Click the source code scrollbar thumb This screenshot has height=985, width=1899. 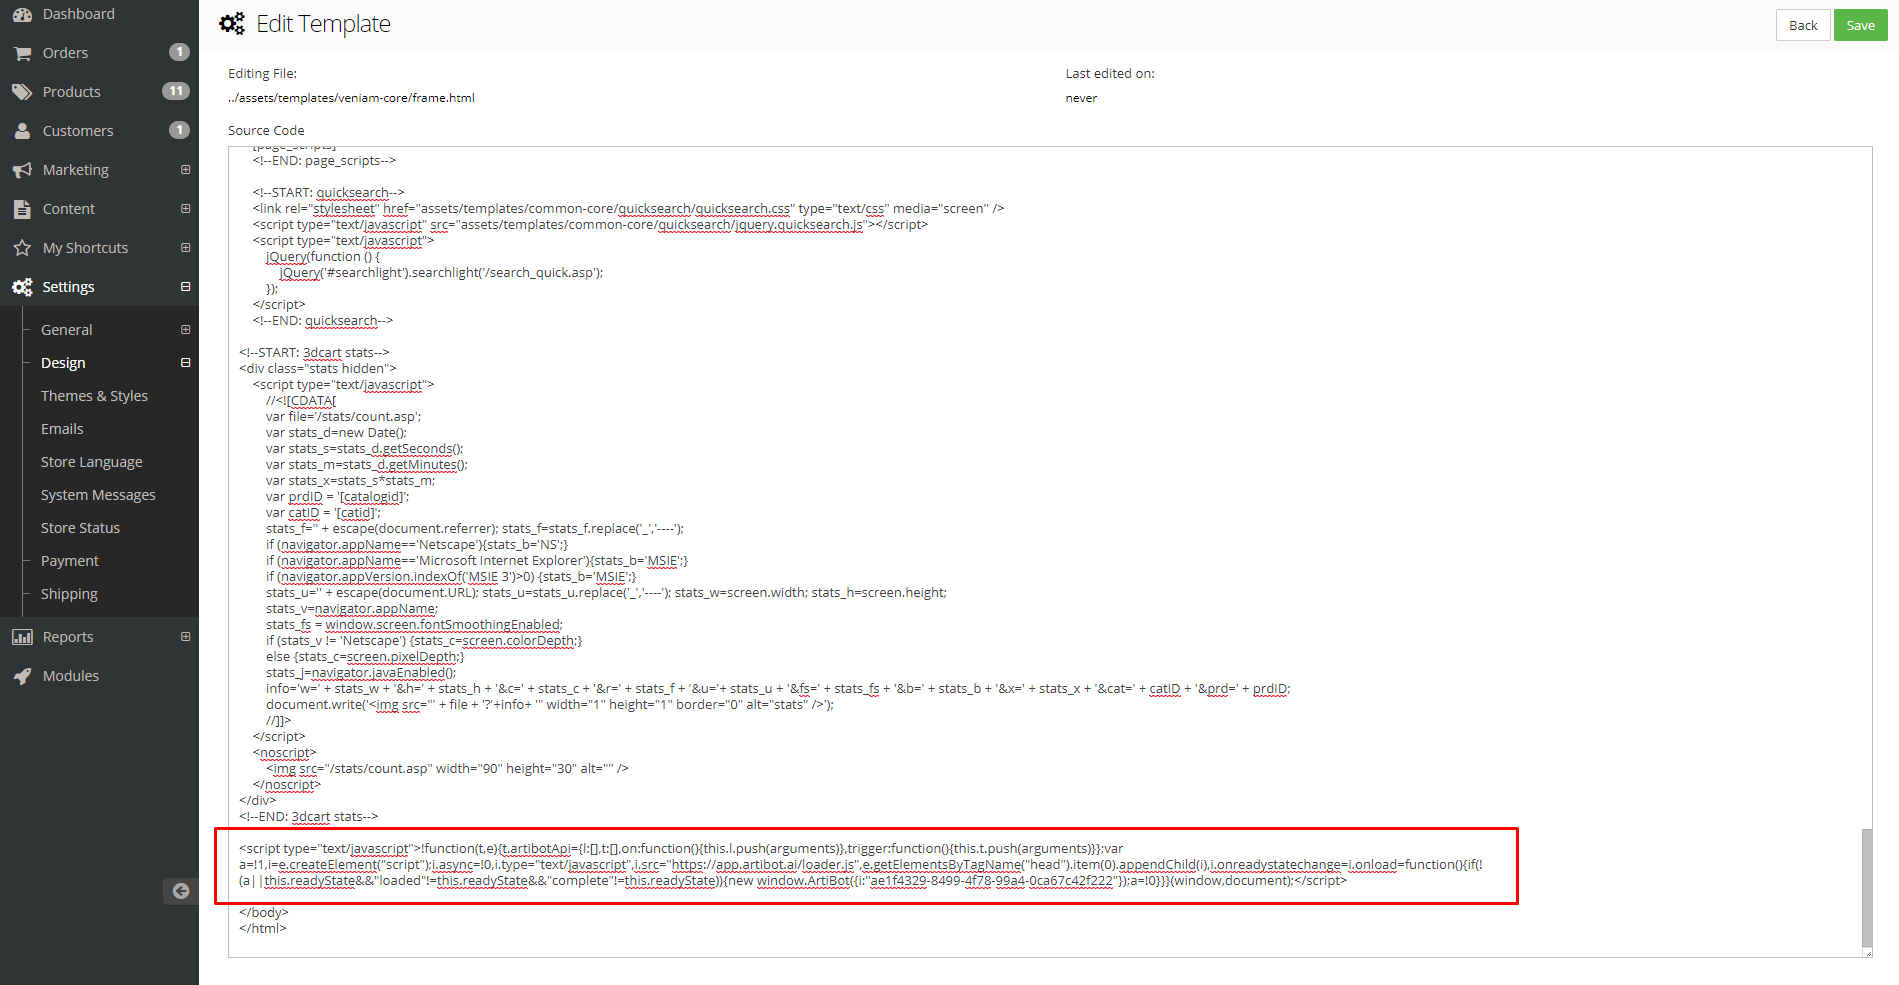(1866, 888)
